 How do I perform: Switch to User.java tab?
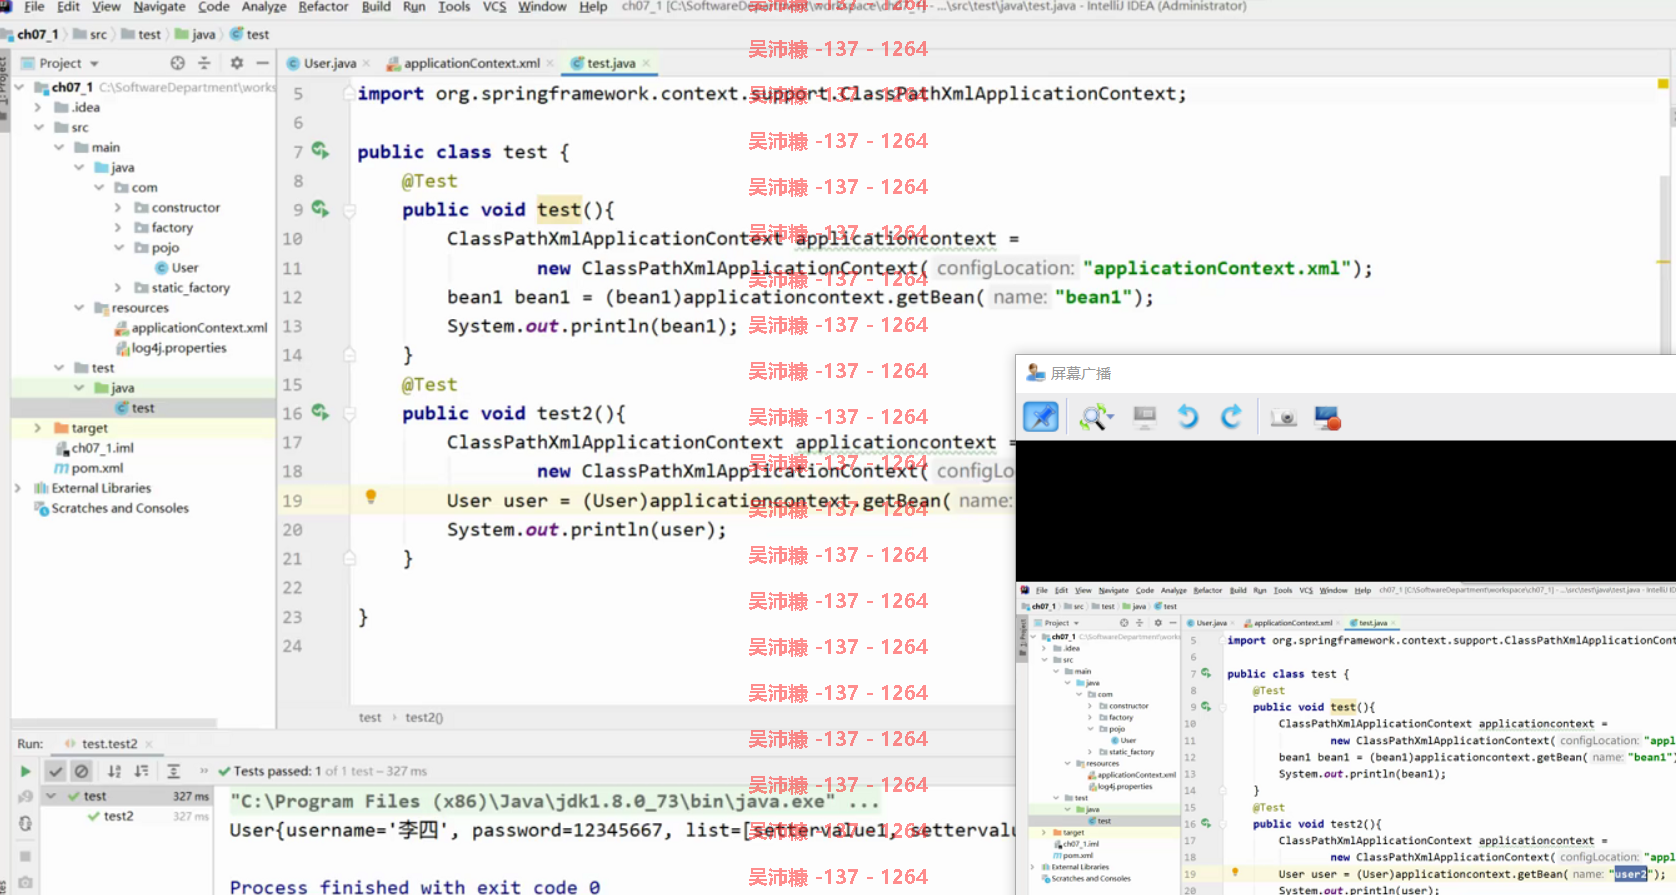coord(329,63)
